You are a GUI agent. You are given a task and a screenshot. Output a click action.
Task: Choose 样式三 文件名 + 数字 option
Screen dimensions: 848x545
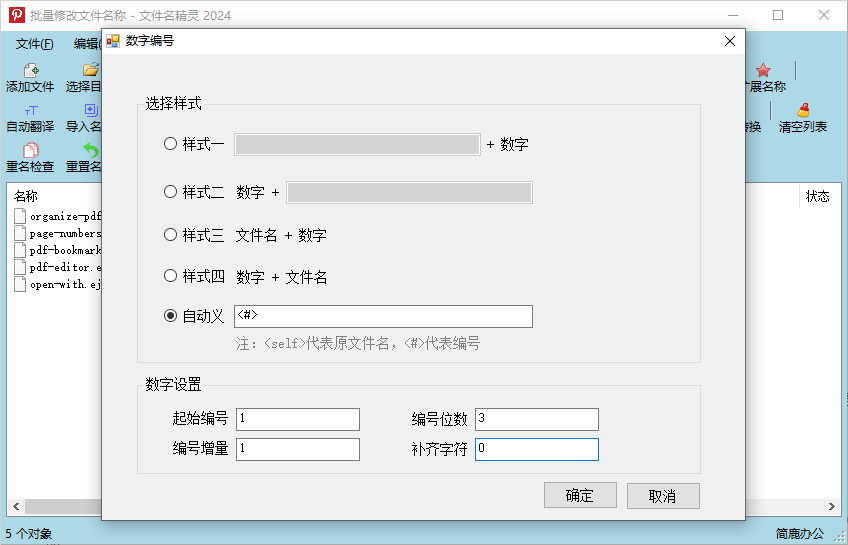170,235
